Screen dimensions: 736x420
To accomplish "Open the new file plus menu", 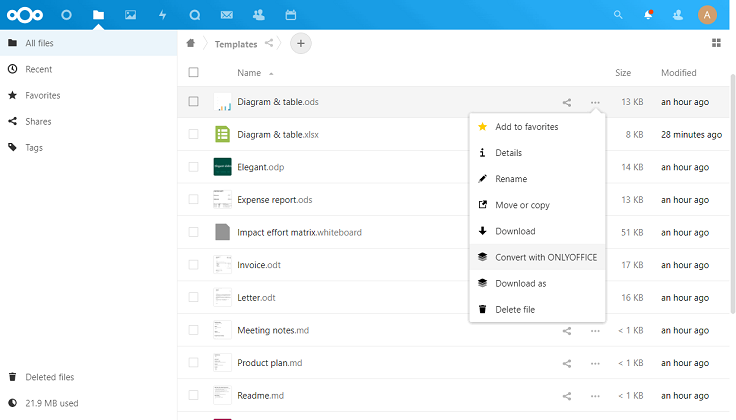I will pyautogui.click(x=301, y=43).
